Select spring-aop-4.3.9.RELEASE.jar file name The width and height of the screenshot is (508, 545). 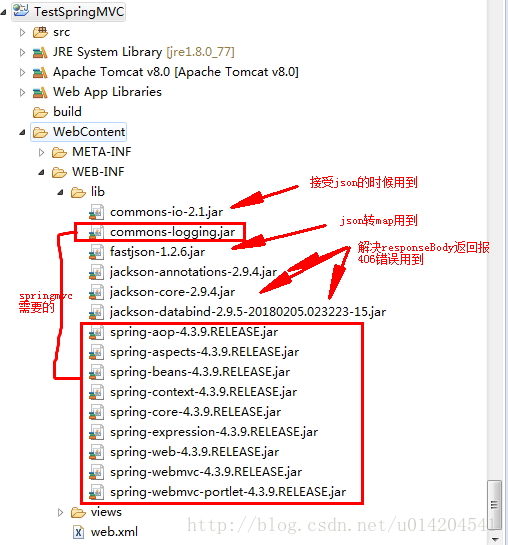194,332
